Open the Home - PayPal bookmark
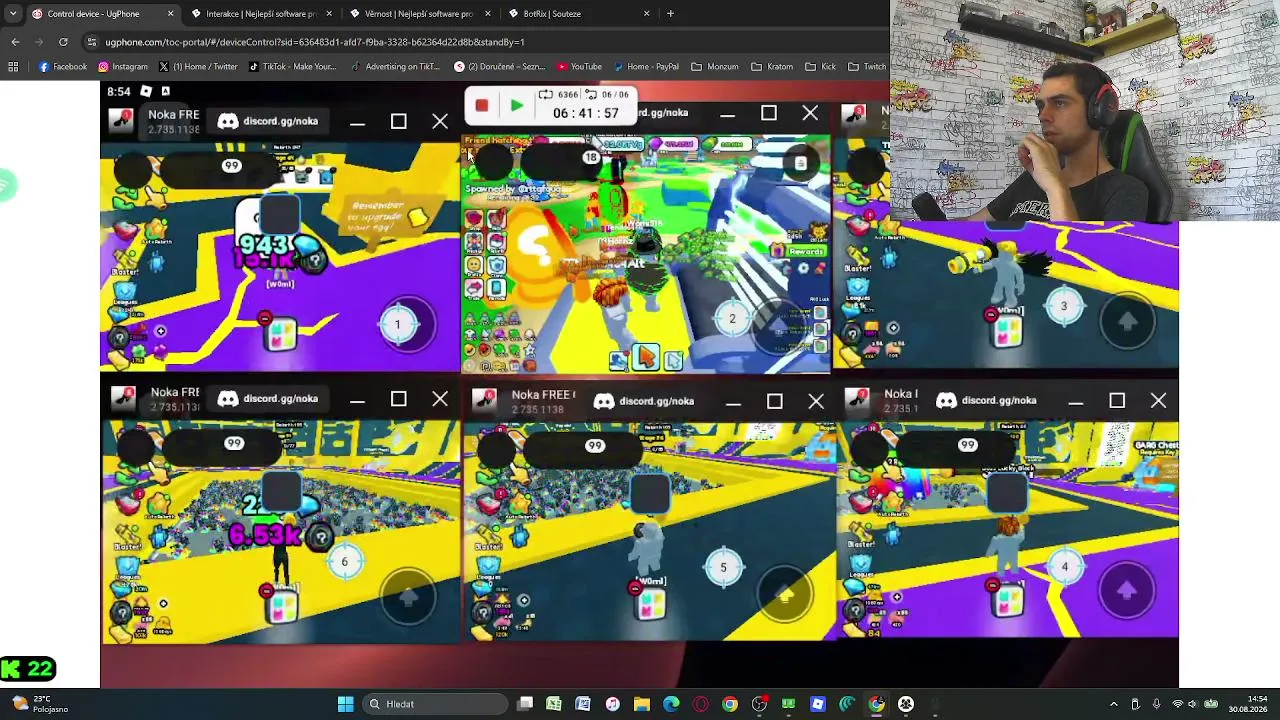The image size is (1280, 720). point(645,67)
